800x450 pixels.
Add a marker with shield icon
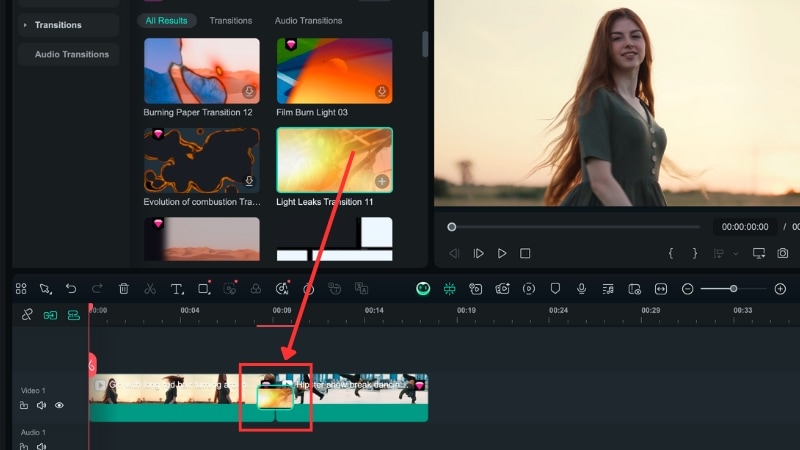click(x=555, y=289)
